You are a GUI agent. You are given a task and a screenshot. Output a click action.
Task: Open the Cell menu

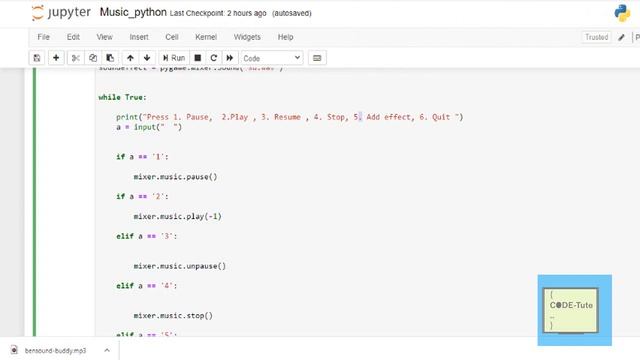pos(172,37)
